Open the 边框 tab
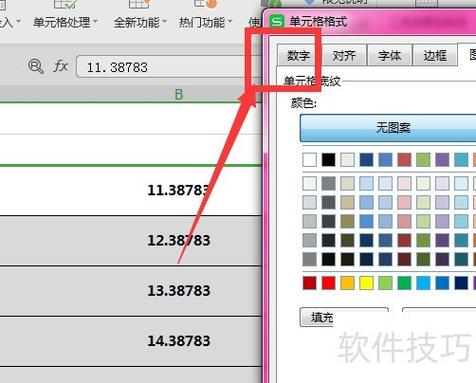476x383 pixels. [x=435, y=55]
